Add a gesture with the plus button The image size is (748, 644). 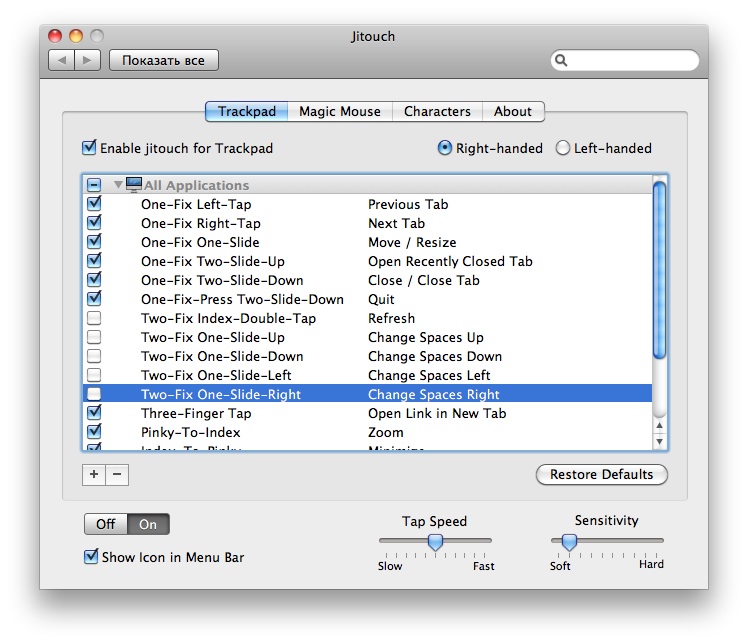pos(94,475)
